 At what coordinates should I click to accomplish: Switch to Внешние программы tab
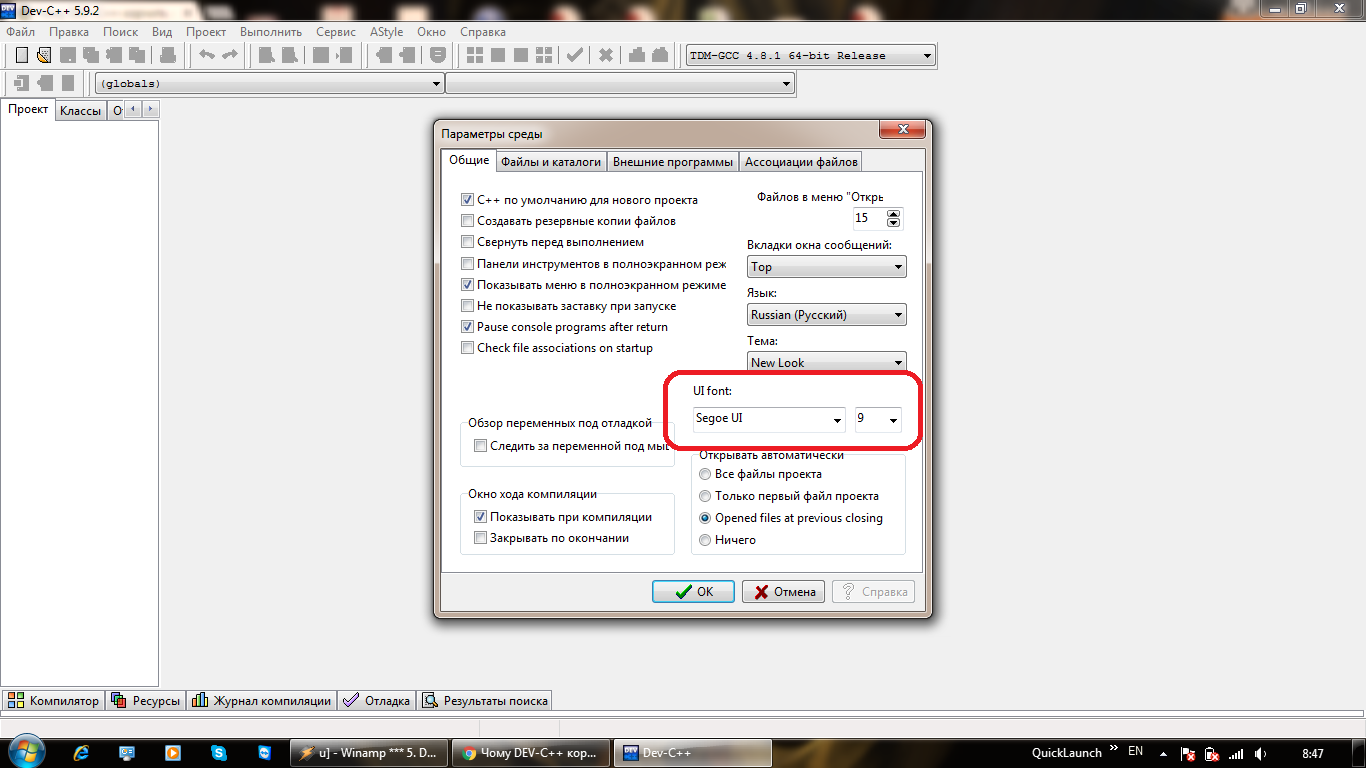point(673,161)
